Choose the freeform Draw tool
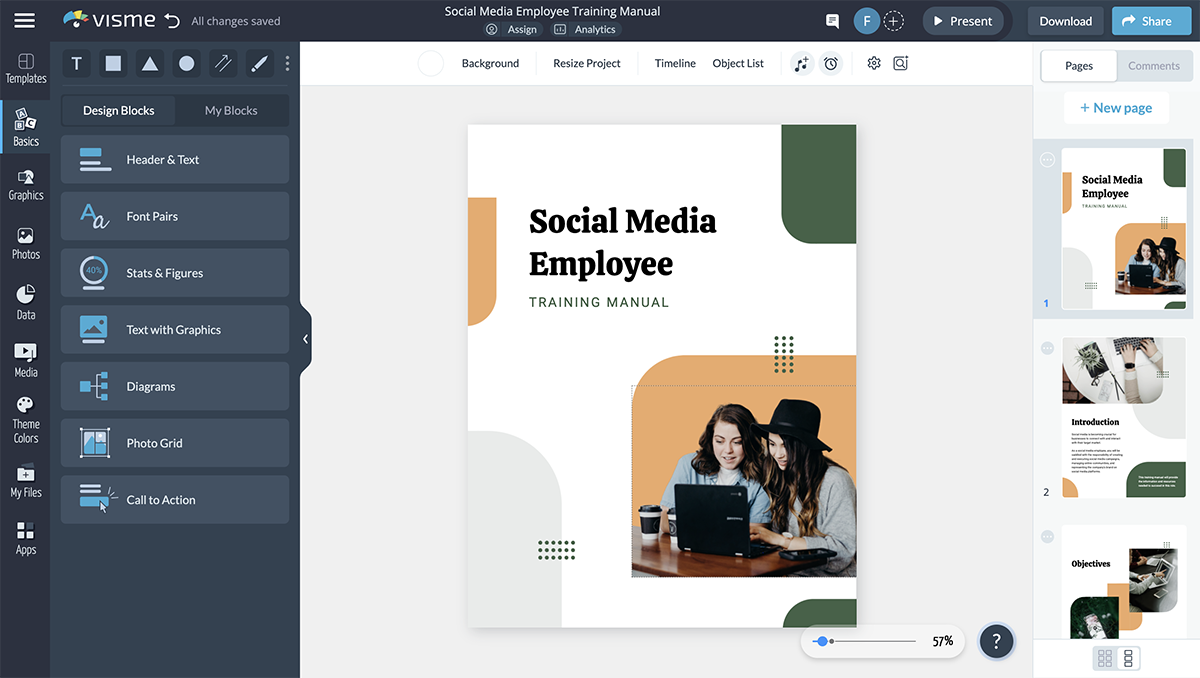The height and width of the screenshot is (678, 1200). pos(258,63)
